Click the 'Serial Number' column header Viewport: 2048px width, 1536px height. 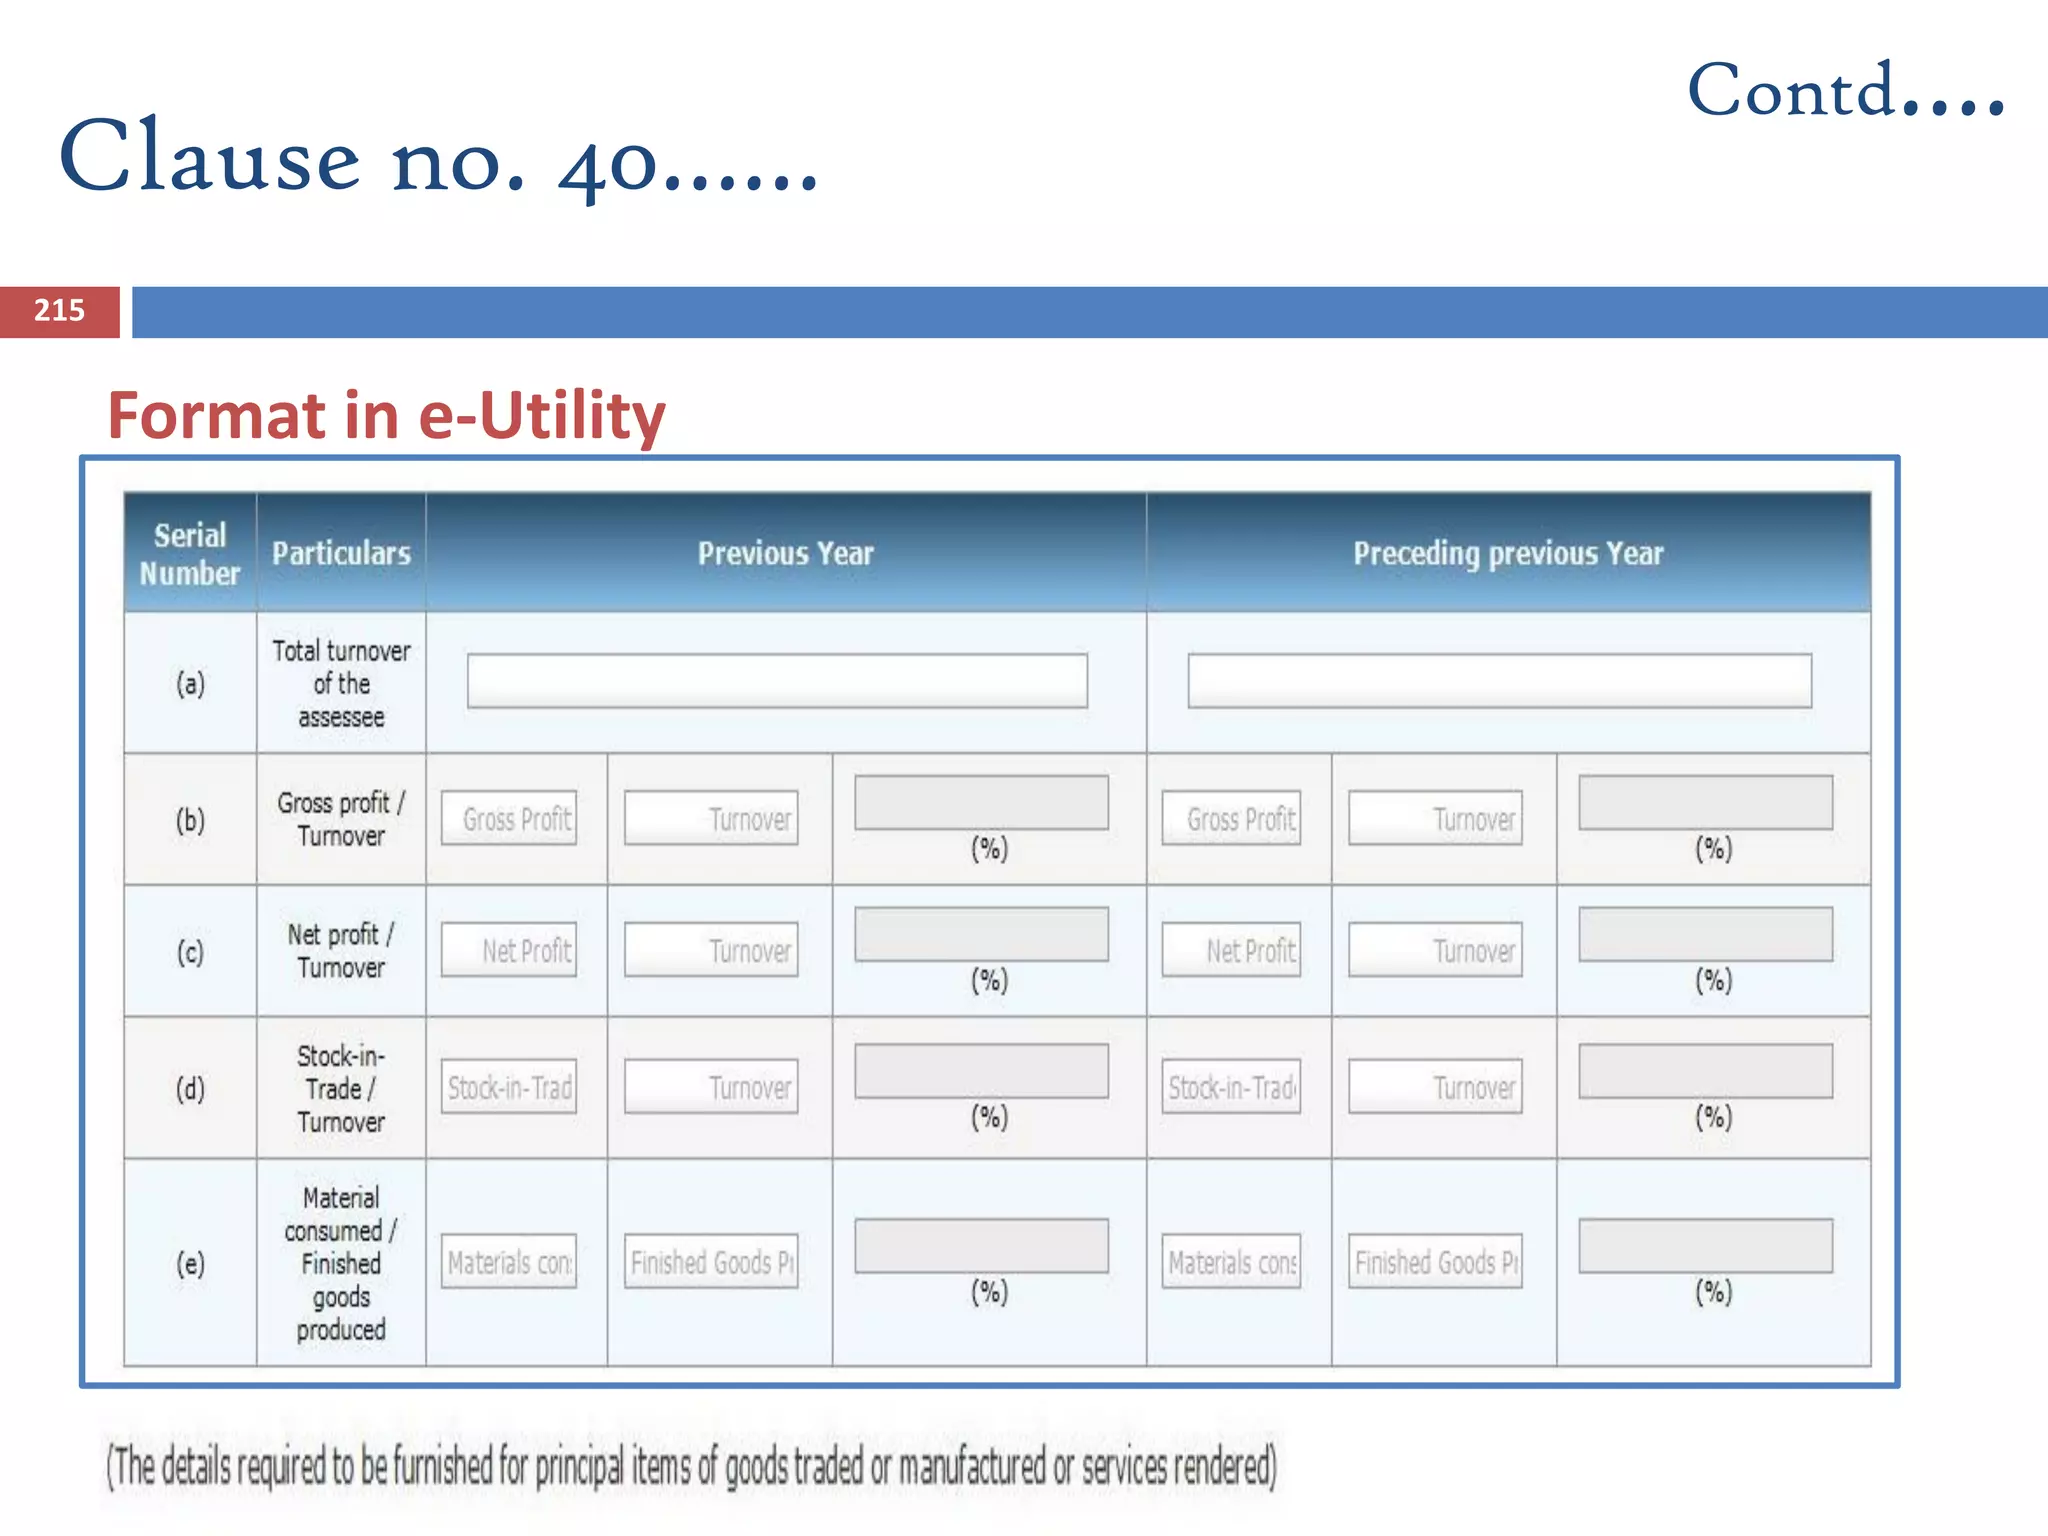(x=190, y=553)
